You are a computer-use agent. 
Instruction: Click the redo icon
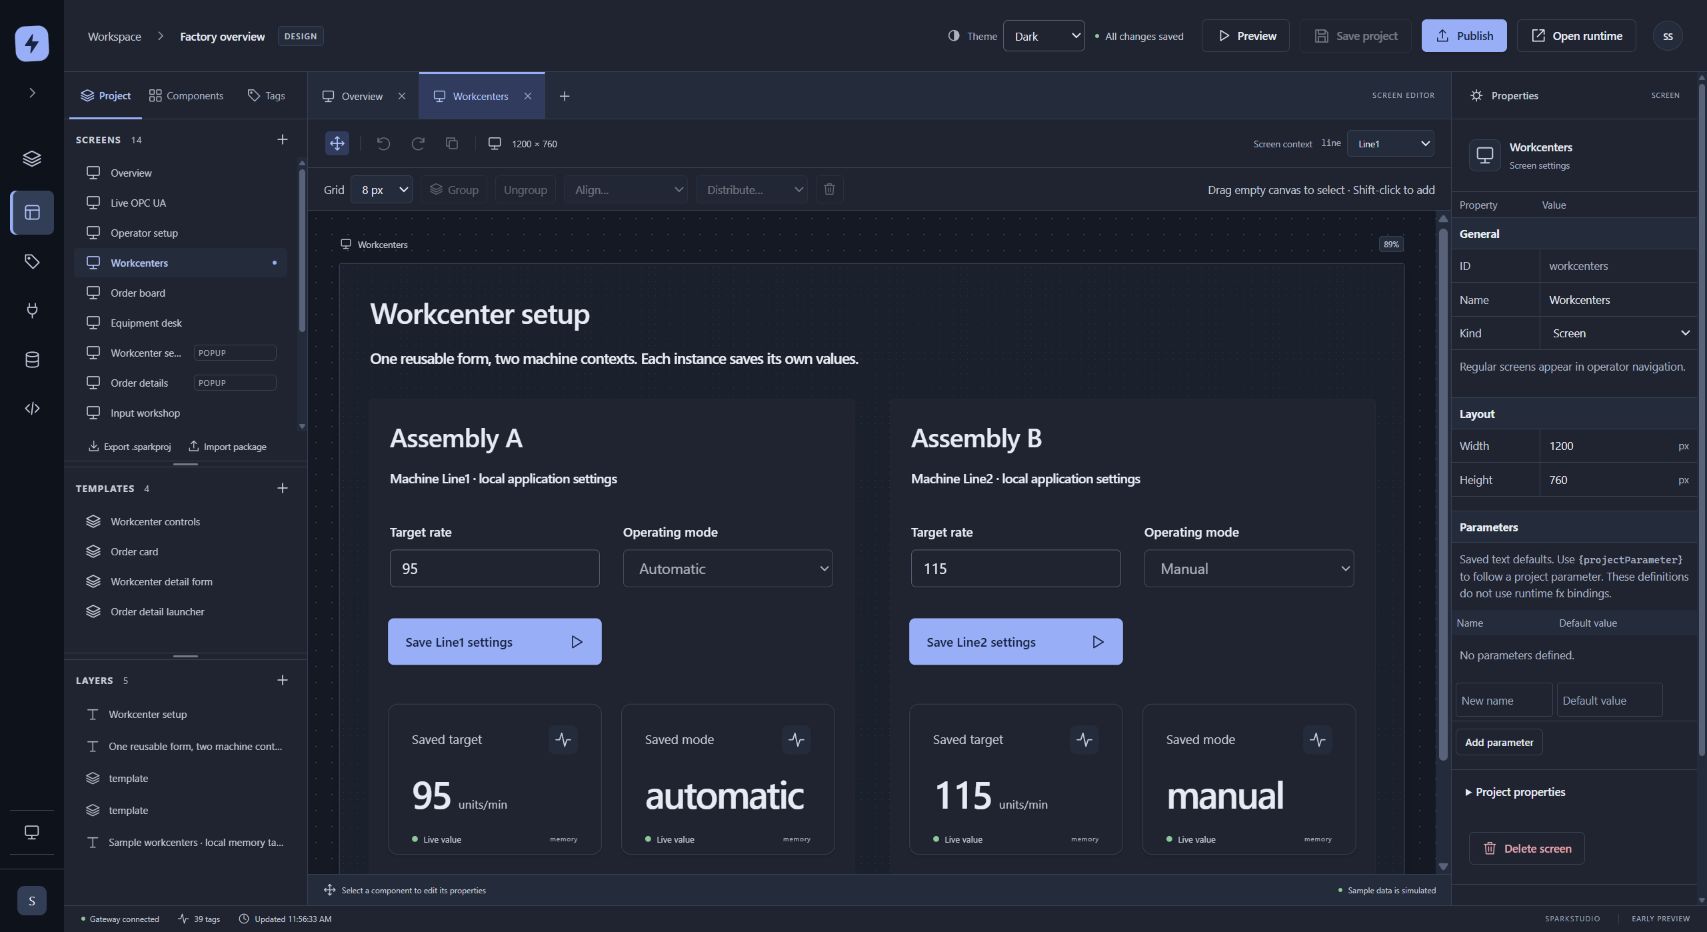pyautogui.click(x=418, y=144)
